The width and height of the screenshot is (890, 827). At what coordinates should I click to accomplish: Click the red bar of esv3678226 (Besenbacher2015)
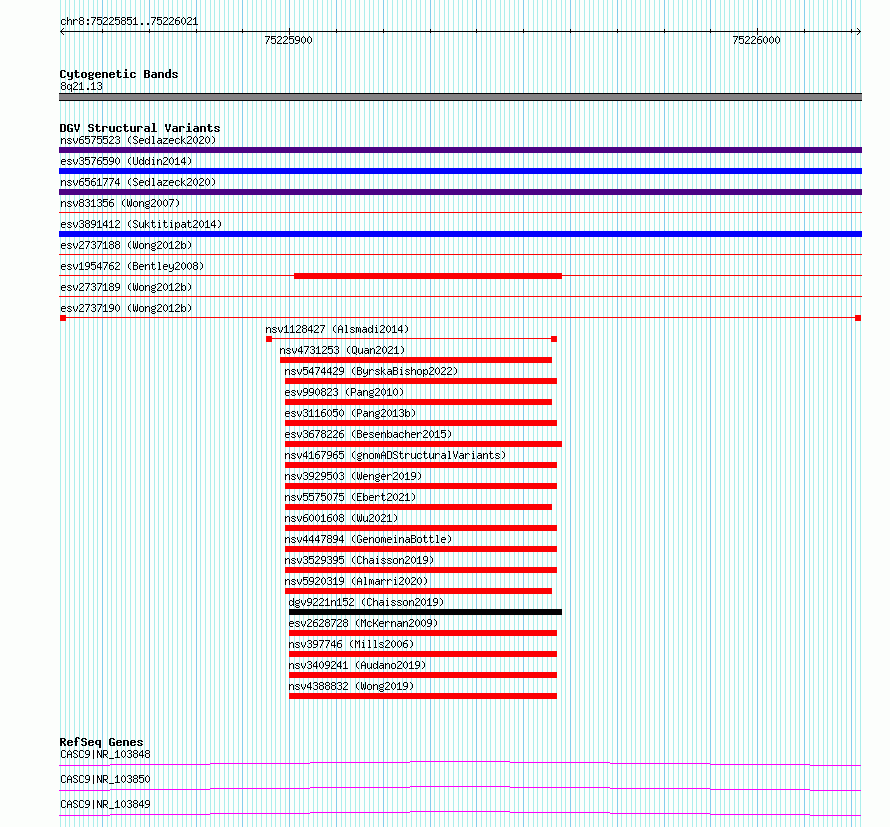[423, 444]
